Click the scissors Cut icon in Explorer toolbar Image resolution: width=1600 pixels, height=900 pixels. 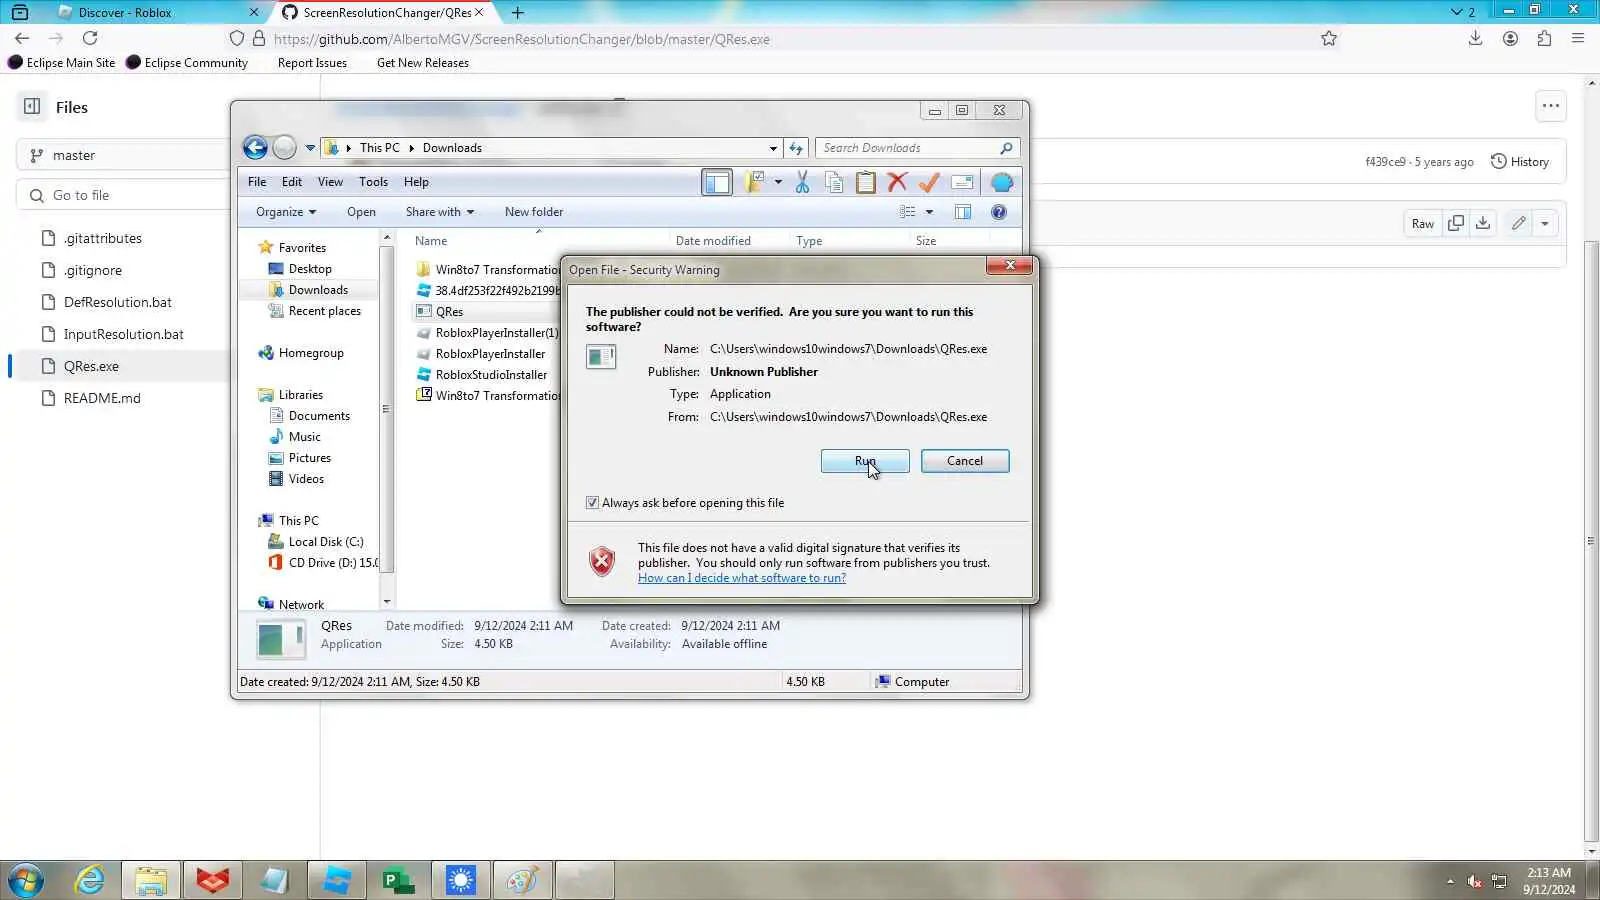point(802,182)
